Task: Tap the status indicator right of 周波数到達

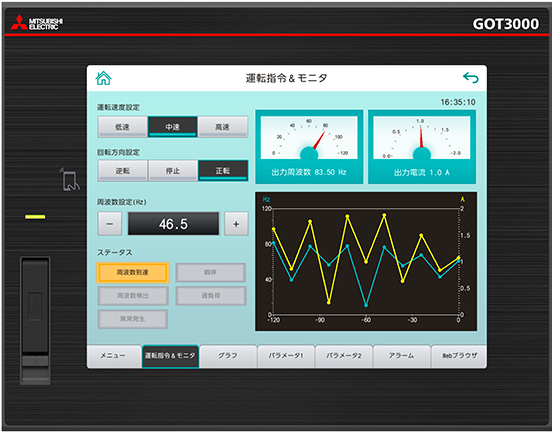Action: click(211, 272)
